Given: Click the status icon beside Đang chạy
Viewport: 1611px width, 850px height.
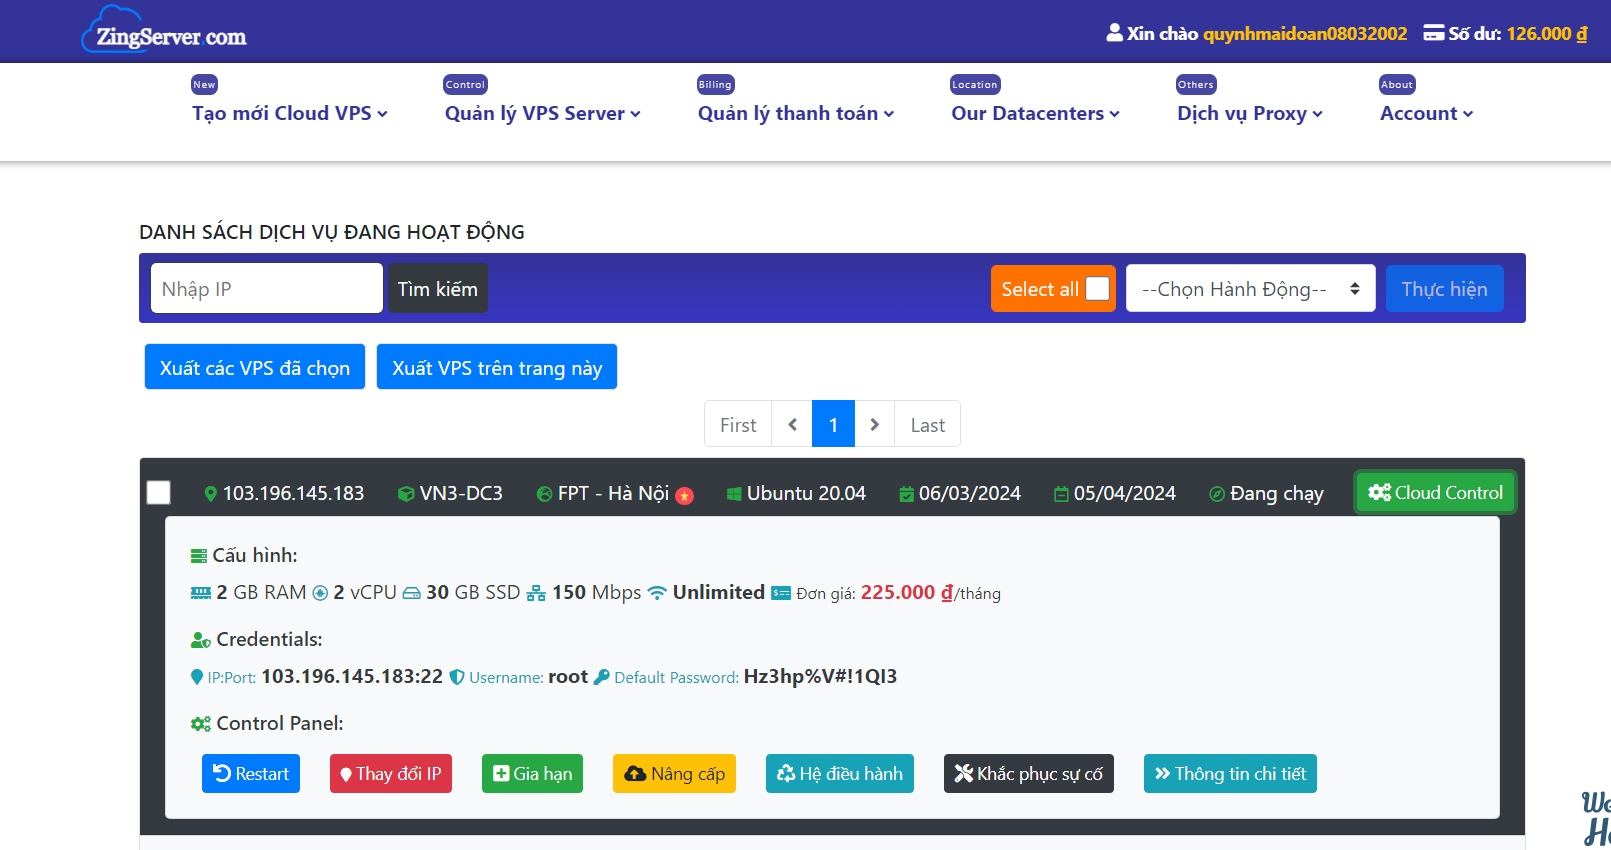Looking at the screenshot, I should (x=1217, y=494).
